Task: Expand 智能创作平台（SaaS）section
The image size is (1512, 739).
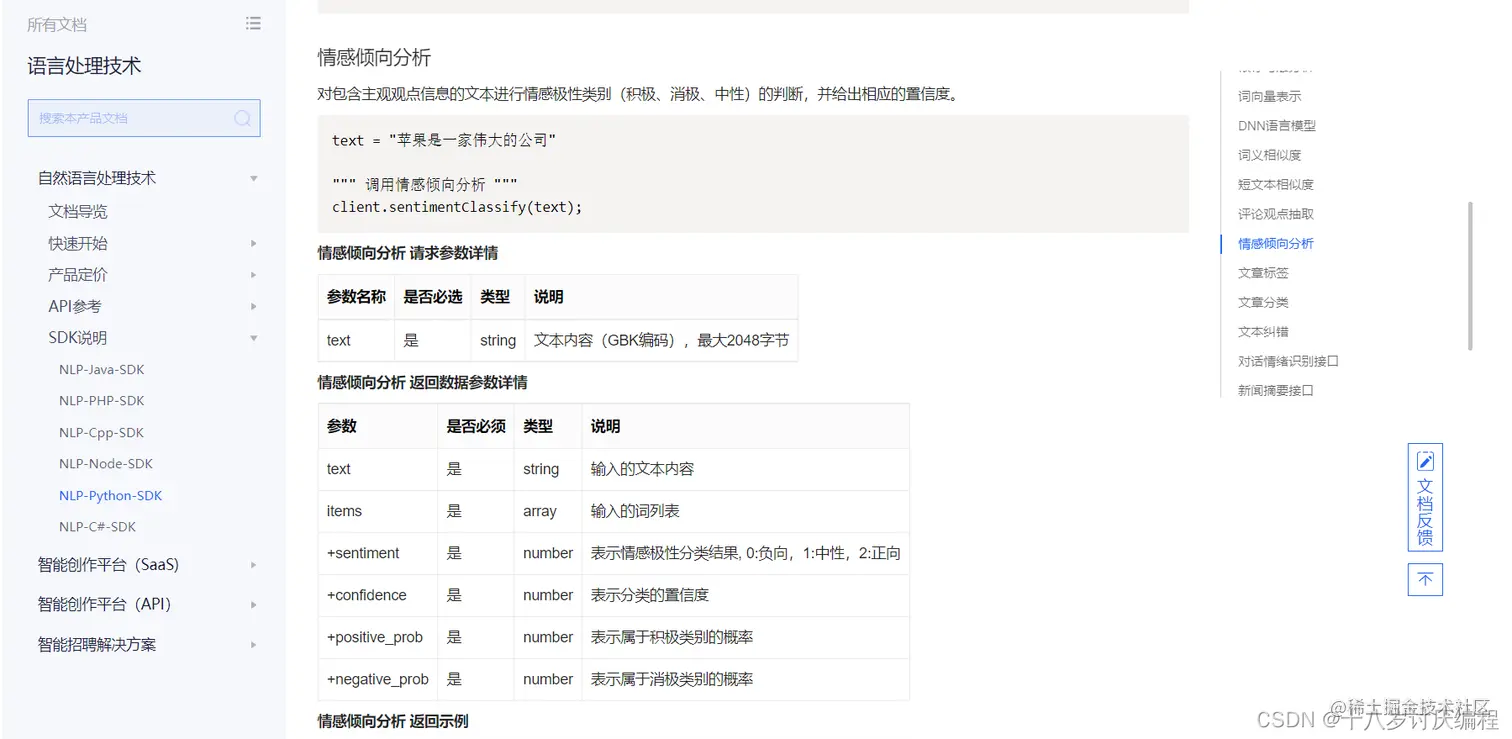Action: click(252, 564)
